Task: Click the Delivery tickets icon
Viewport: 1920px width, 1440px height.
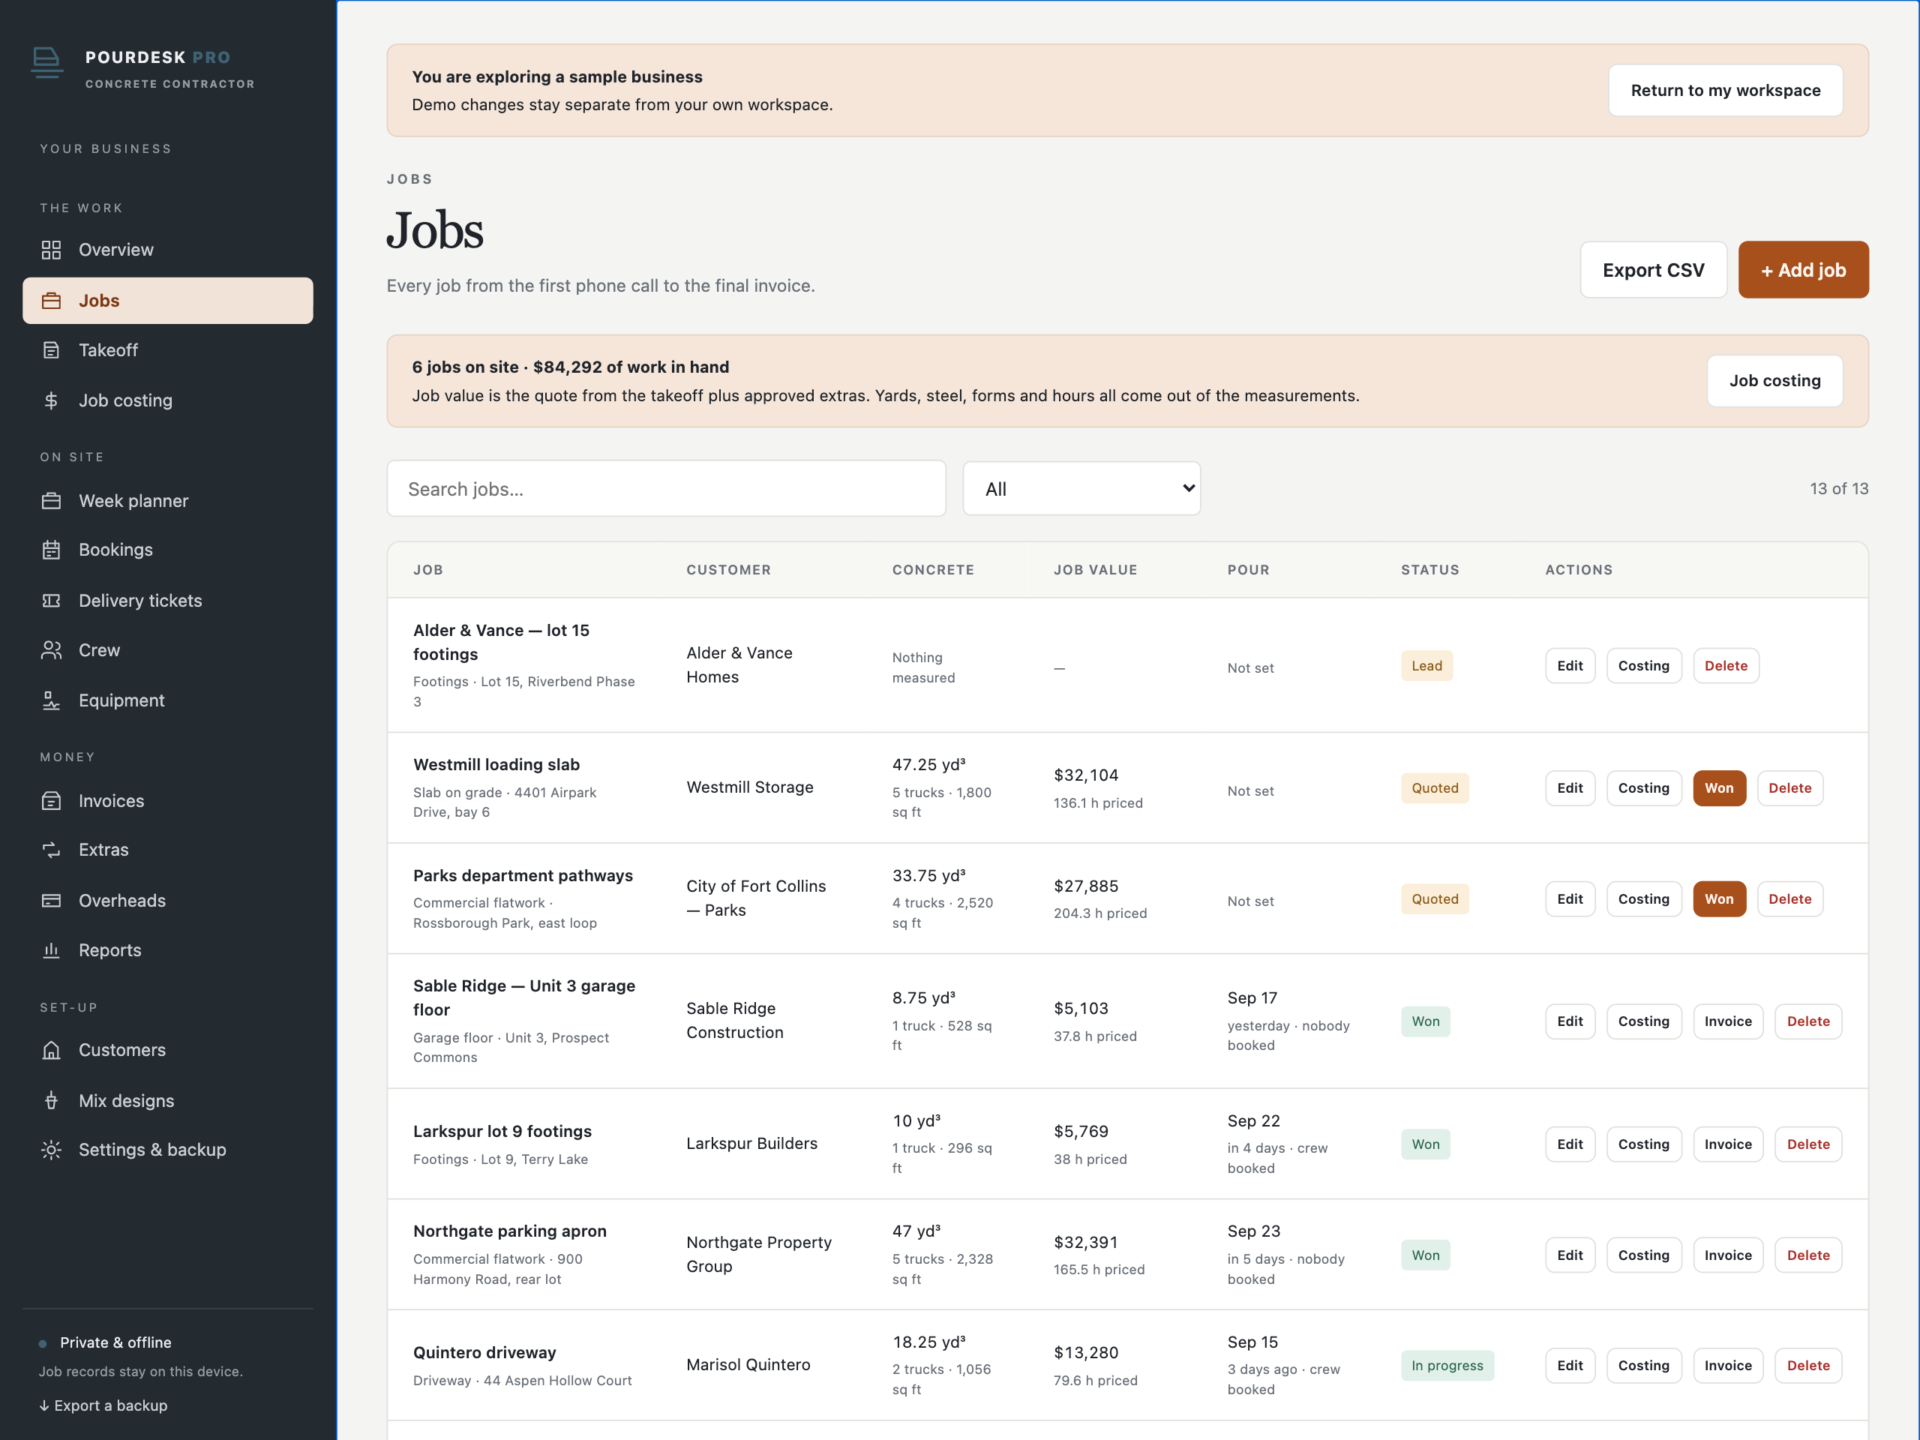Action: click(51, 601)
